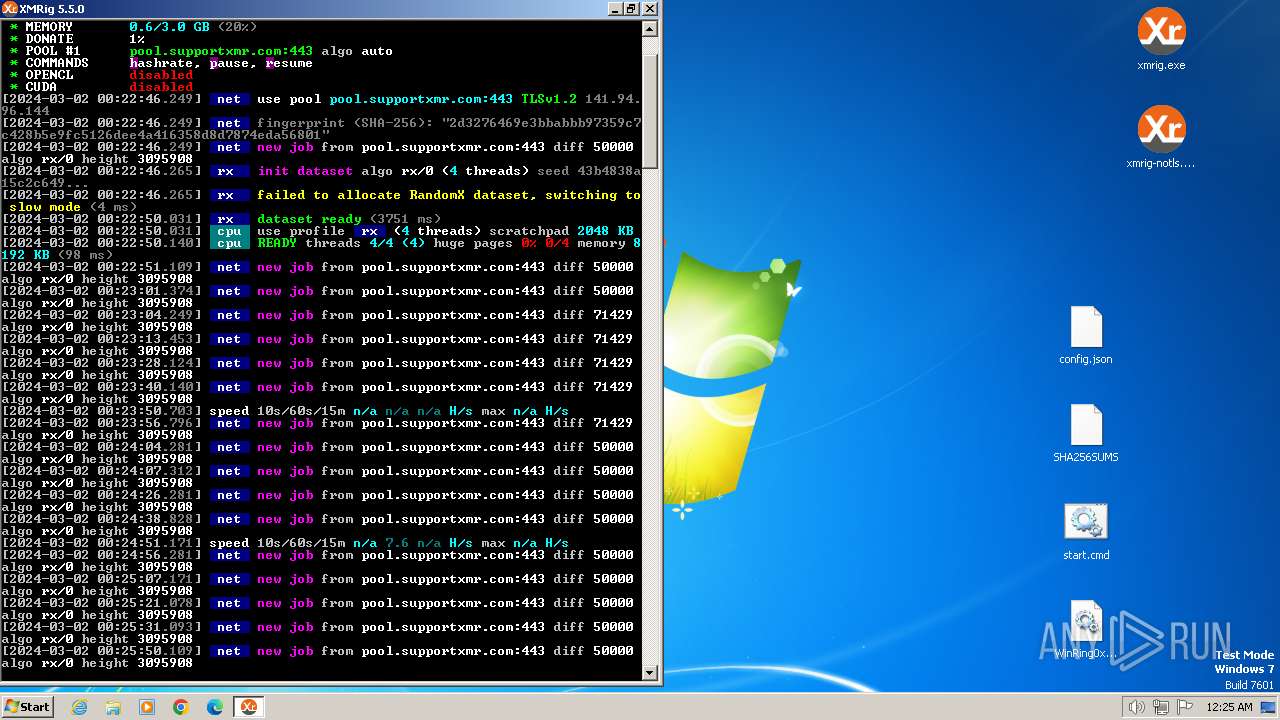
Task: Open Windows Explorer from taskbar
Action: tap(113, 707)
